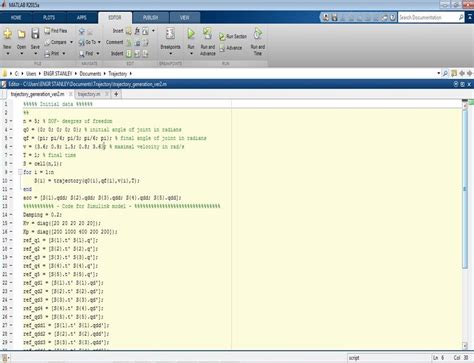Switch to the HOME tab
474x363 pixels.
click(16, 18)
